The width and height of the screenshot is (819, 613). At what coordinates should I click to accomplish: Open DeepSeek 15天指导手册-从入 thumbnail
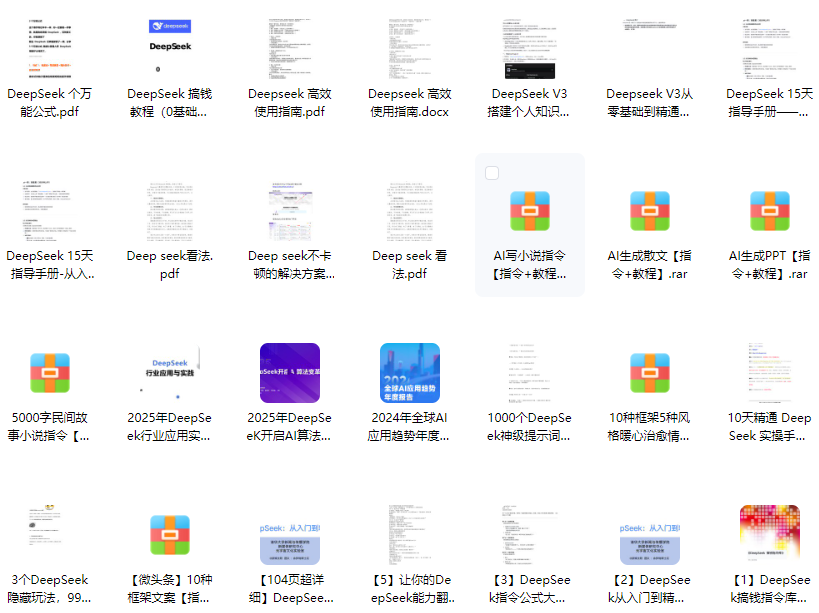pyautogui.click(x=50, y=211)
